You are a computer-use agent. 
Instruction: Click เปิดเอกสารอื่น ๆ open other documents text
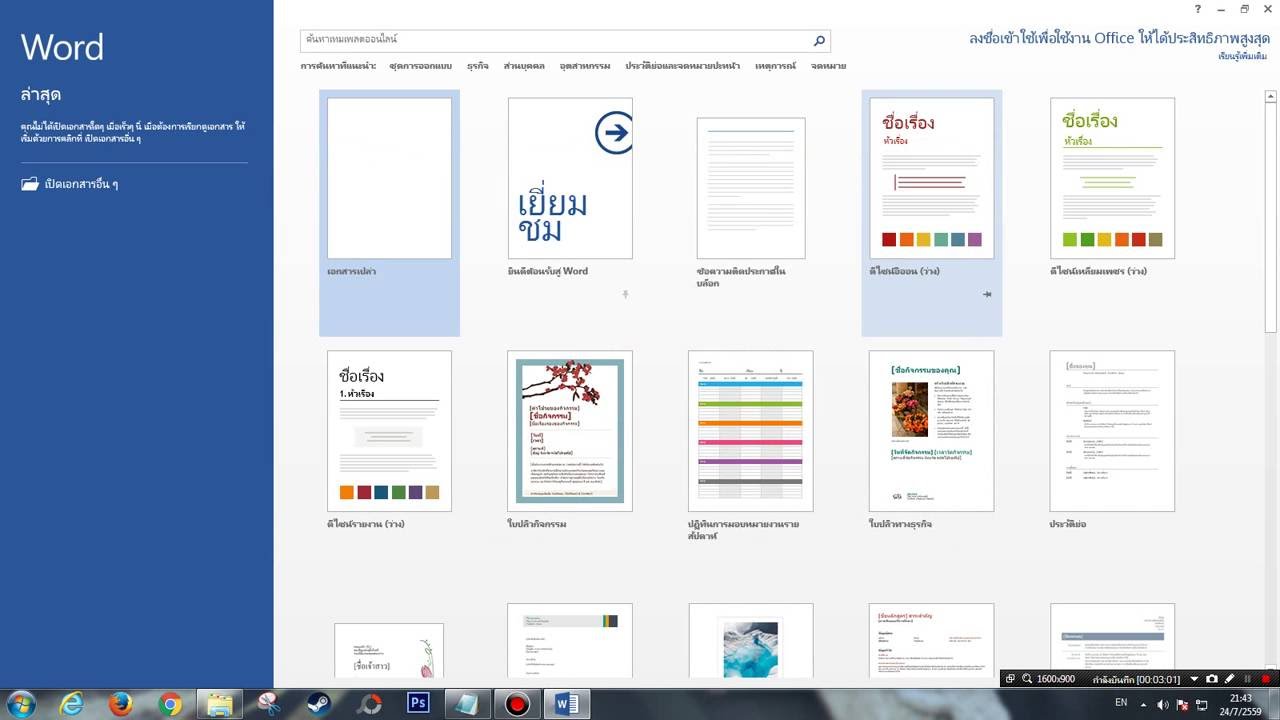coord(82,184)
